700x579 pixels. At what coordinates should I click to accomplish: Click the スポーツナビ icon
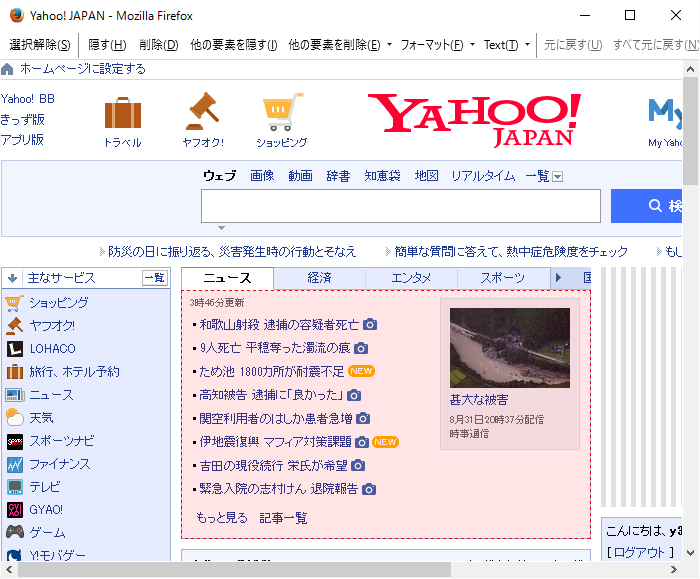(x=15, y=442)
